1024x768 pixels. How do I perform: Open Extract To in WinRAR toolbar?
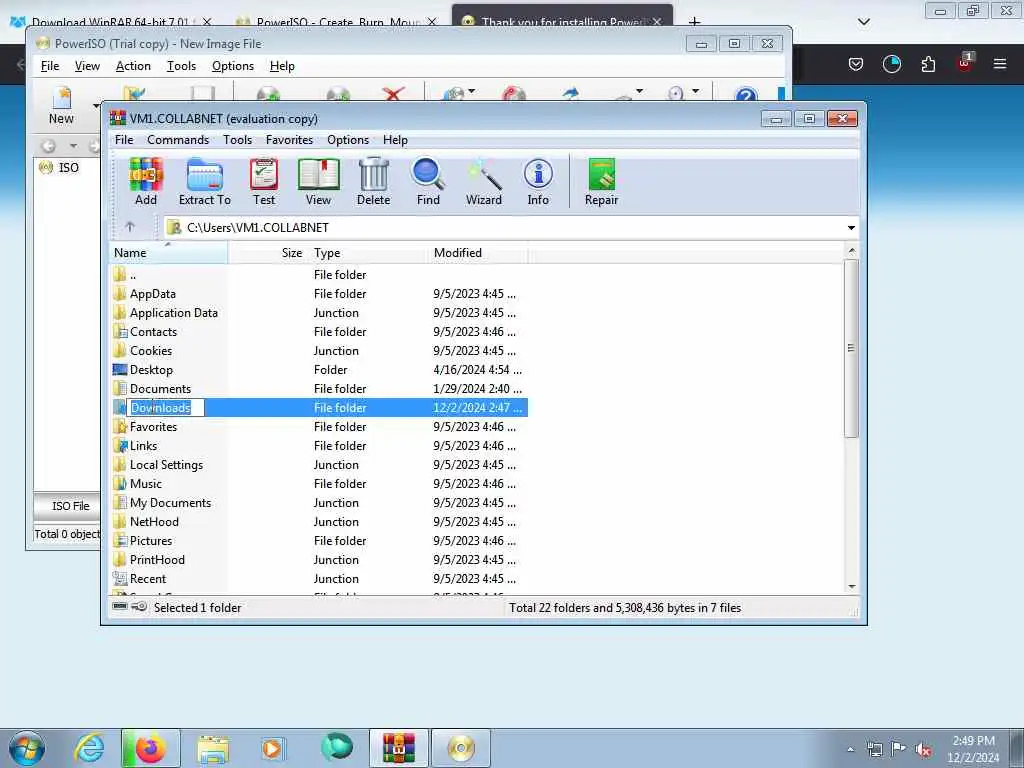(x=204, y=182)
